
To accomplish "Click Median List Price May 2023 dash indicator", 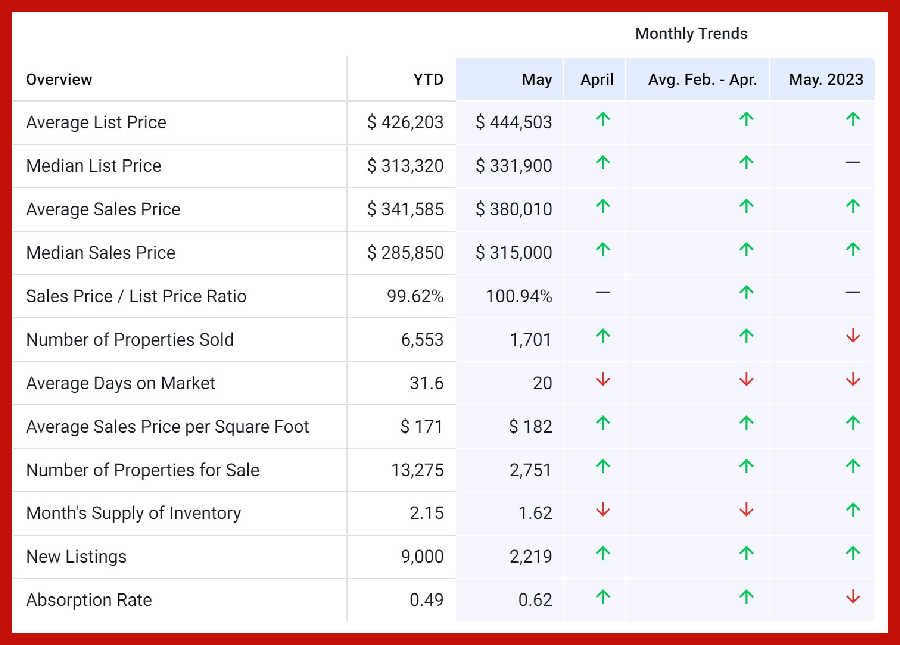I will click(852, 163).
